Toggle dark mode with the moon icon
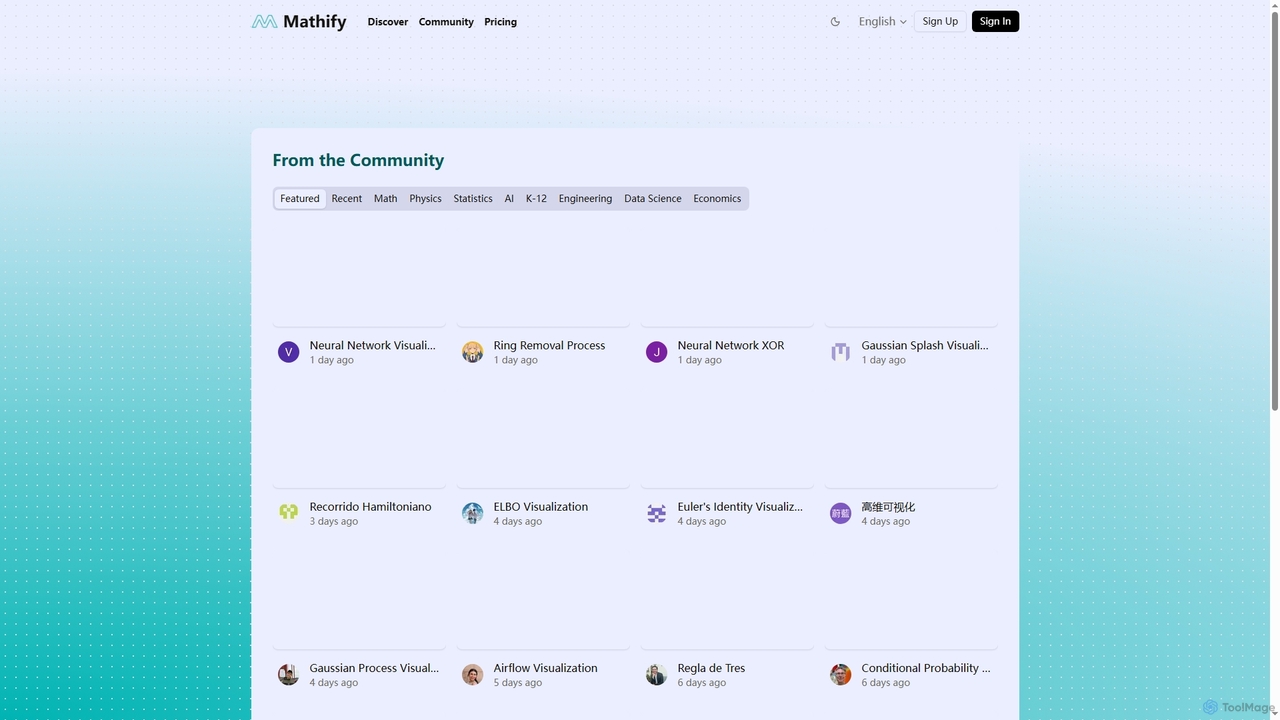This screenshot has height=720, width=1280. tap(835, 21)
